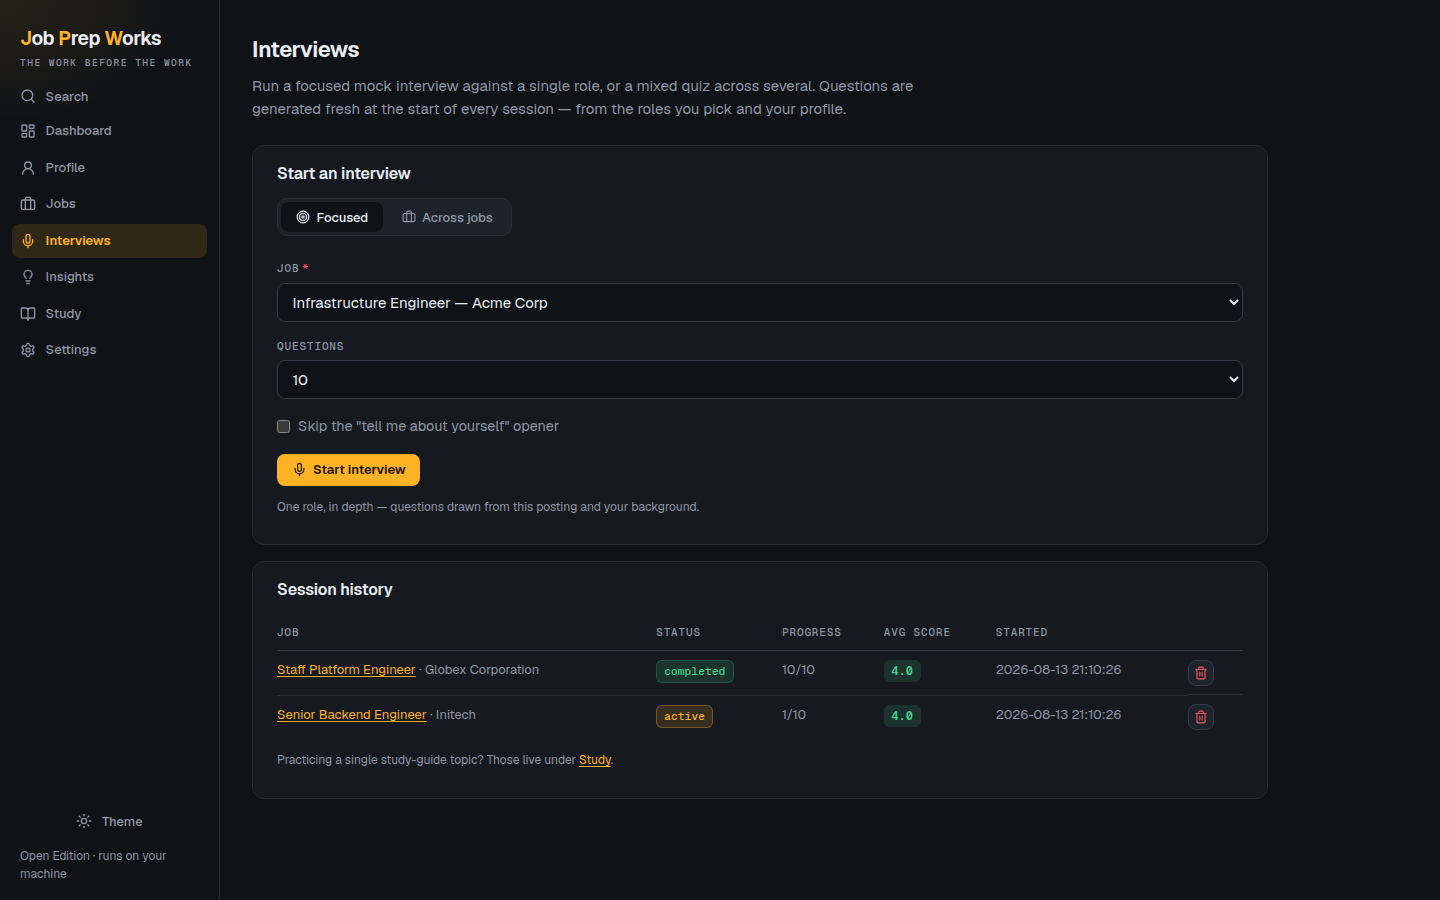The image size is (1440, 900).
Task: Click the 'Open Edition · runs on your machine' footer text
Action: click(x=93, y=865)
